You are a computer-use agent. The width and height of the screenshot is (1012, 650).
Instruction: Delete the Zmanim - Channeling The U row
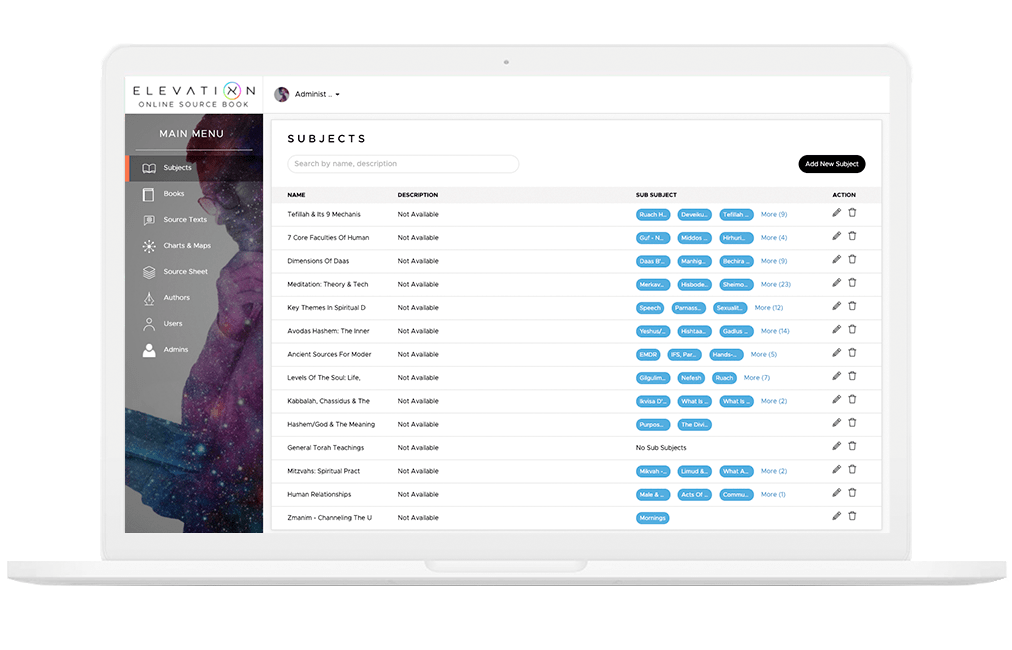coord(852,516)
